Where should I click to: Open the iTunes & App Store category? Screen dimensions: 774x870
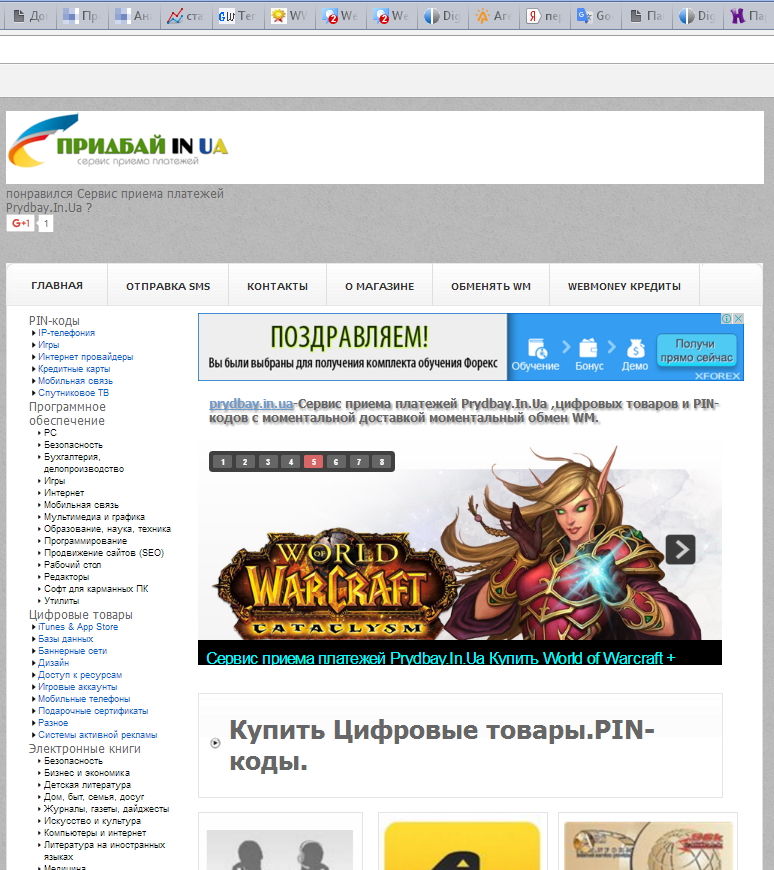[x=78, y=627]
